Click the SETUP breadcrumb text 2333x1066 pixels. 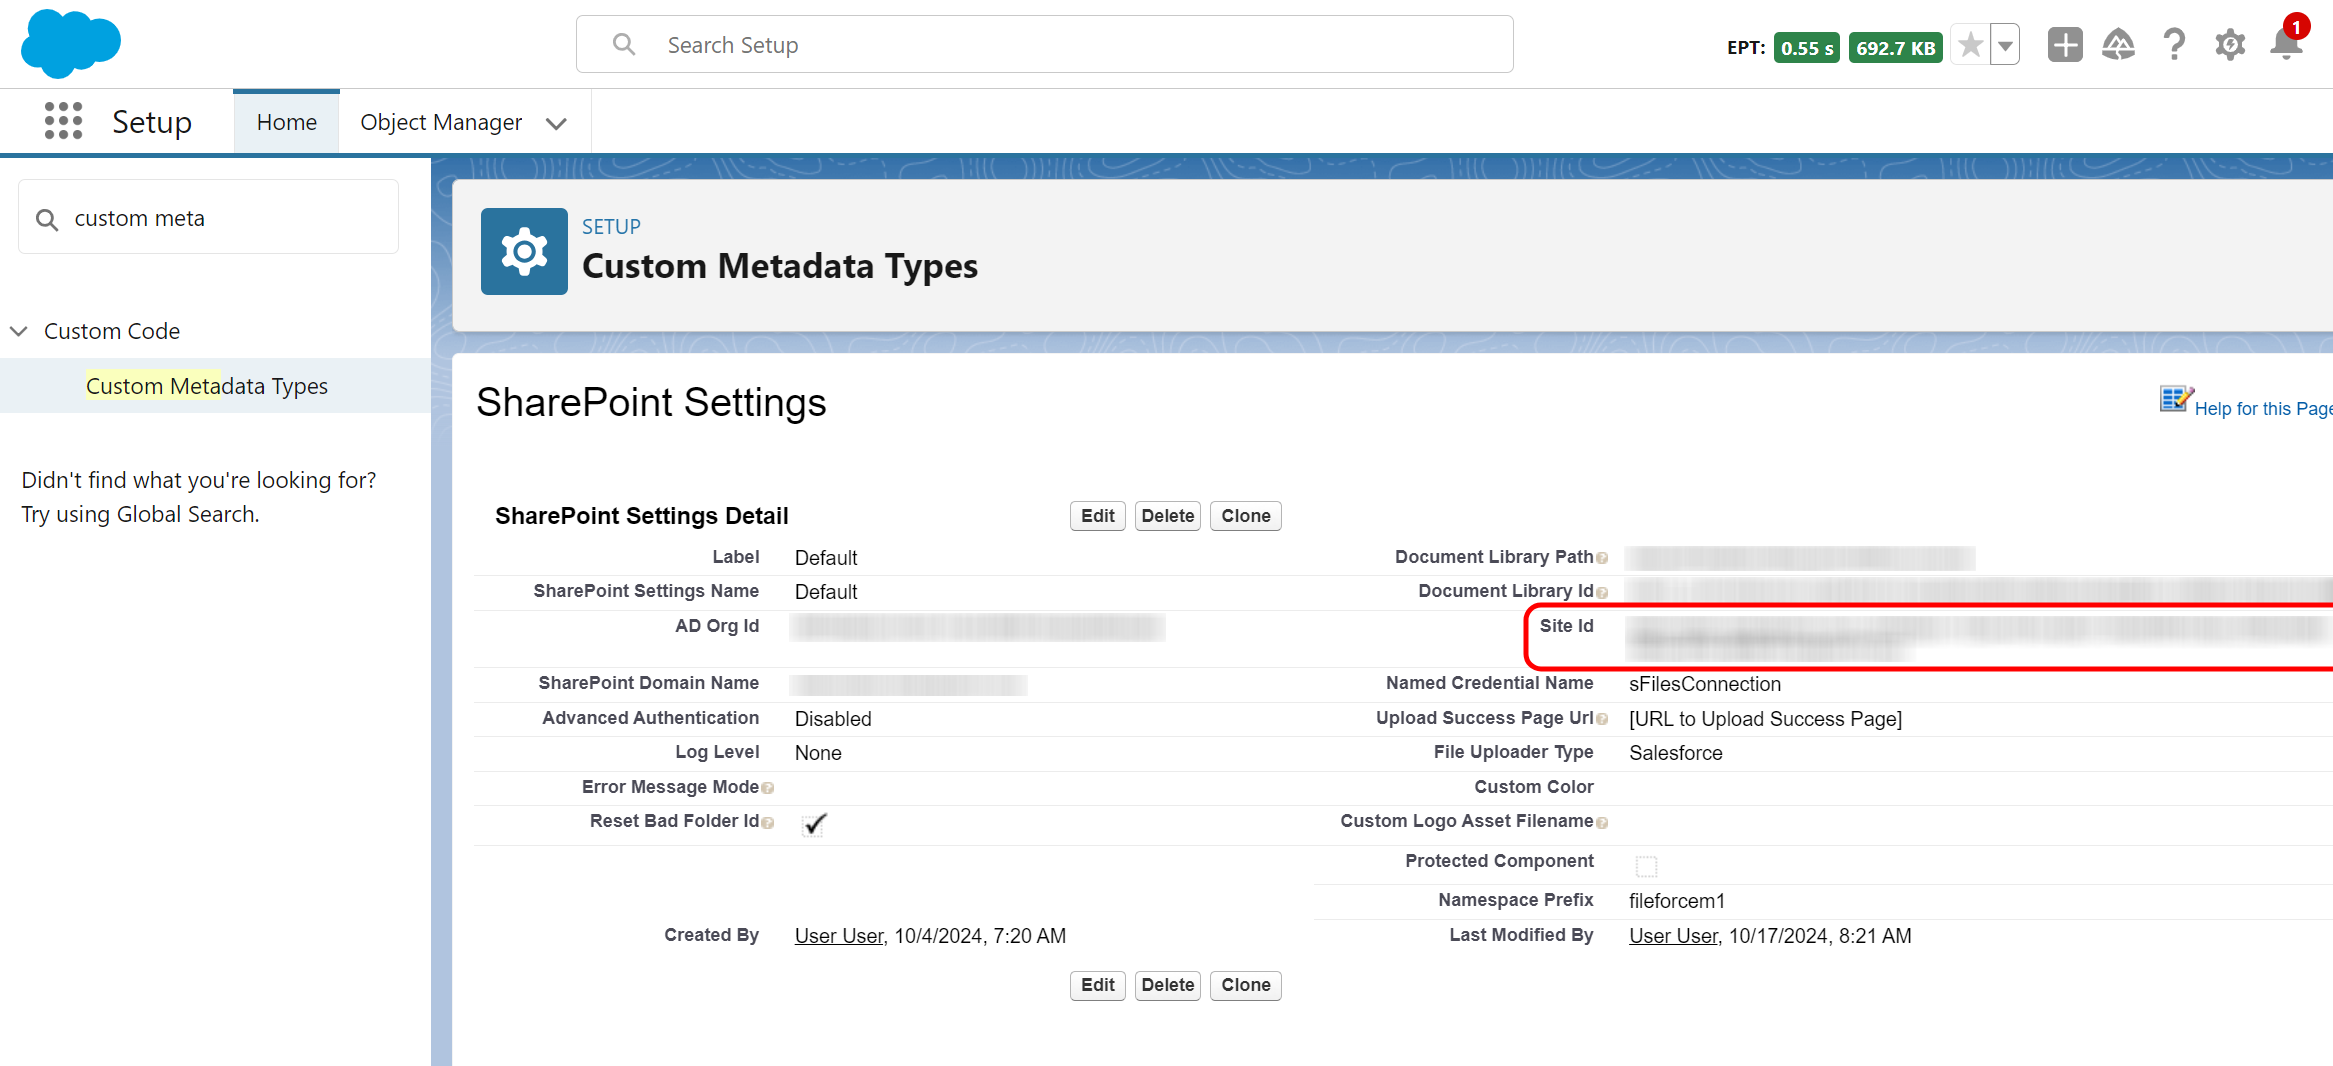tap(611, 227)
